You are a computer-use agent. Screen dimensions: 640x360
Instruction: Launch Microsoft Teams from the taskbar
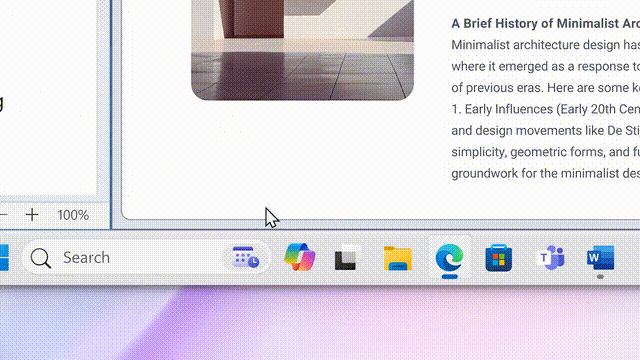pos(551,258)
